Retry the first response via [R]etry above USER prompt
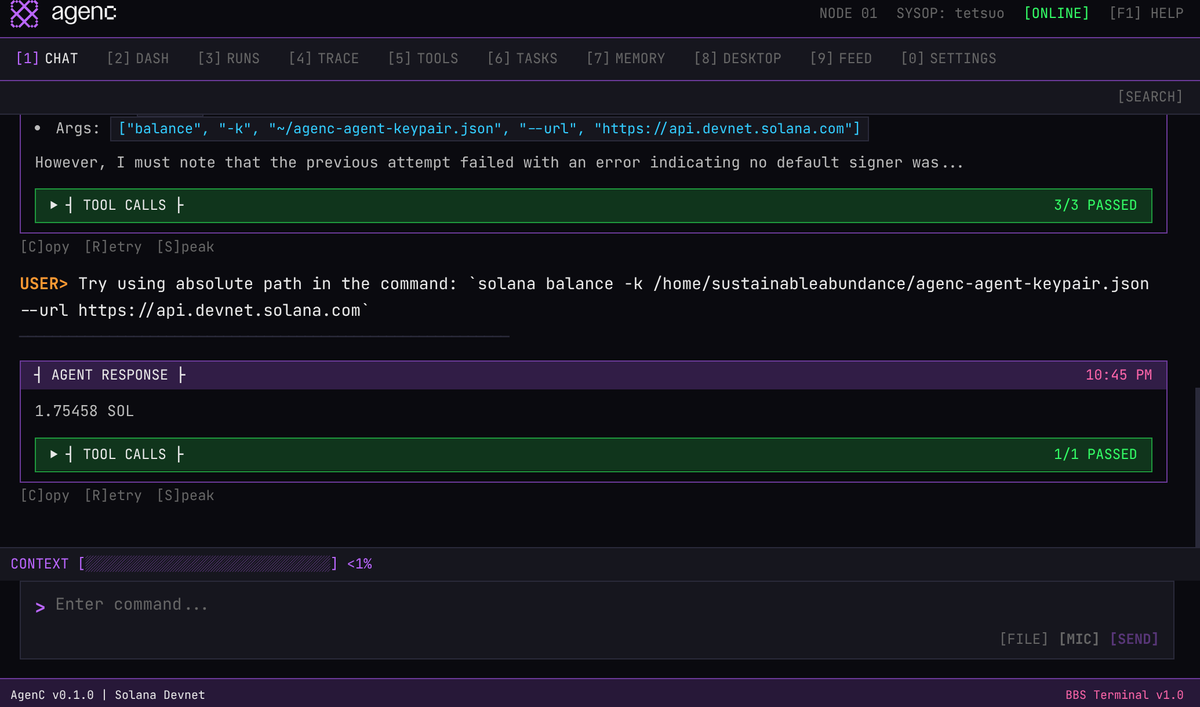The height and width of the screenshot is (707, 1200). coord(113,246)
